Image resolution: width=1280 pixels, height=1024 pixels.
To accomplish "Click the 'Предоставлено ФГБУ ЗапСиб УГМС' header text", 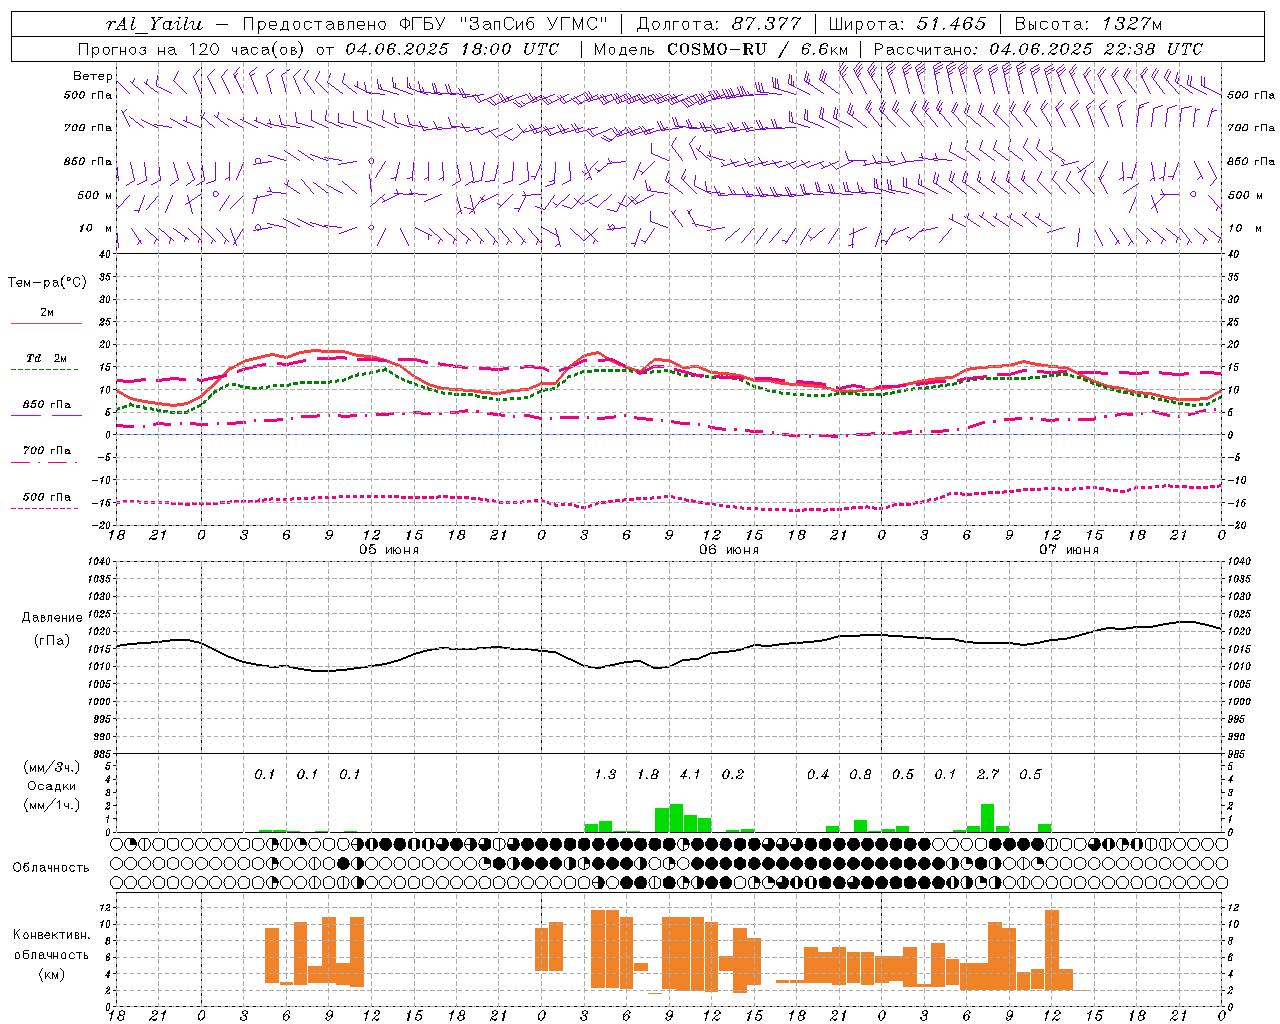I will (x=426, y=24).
